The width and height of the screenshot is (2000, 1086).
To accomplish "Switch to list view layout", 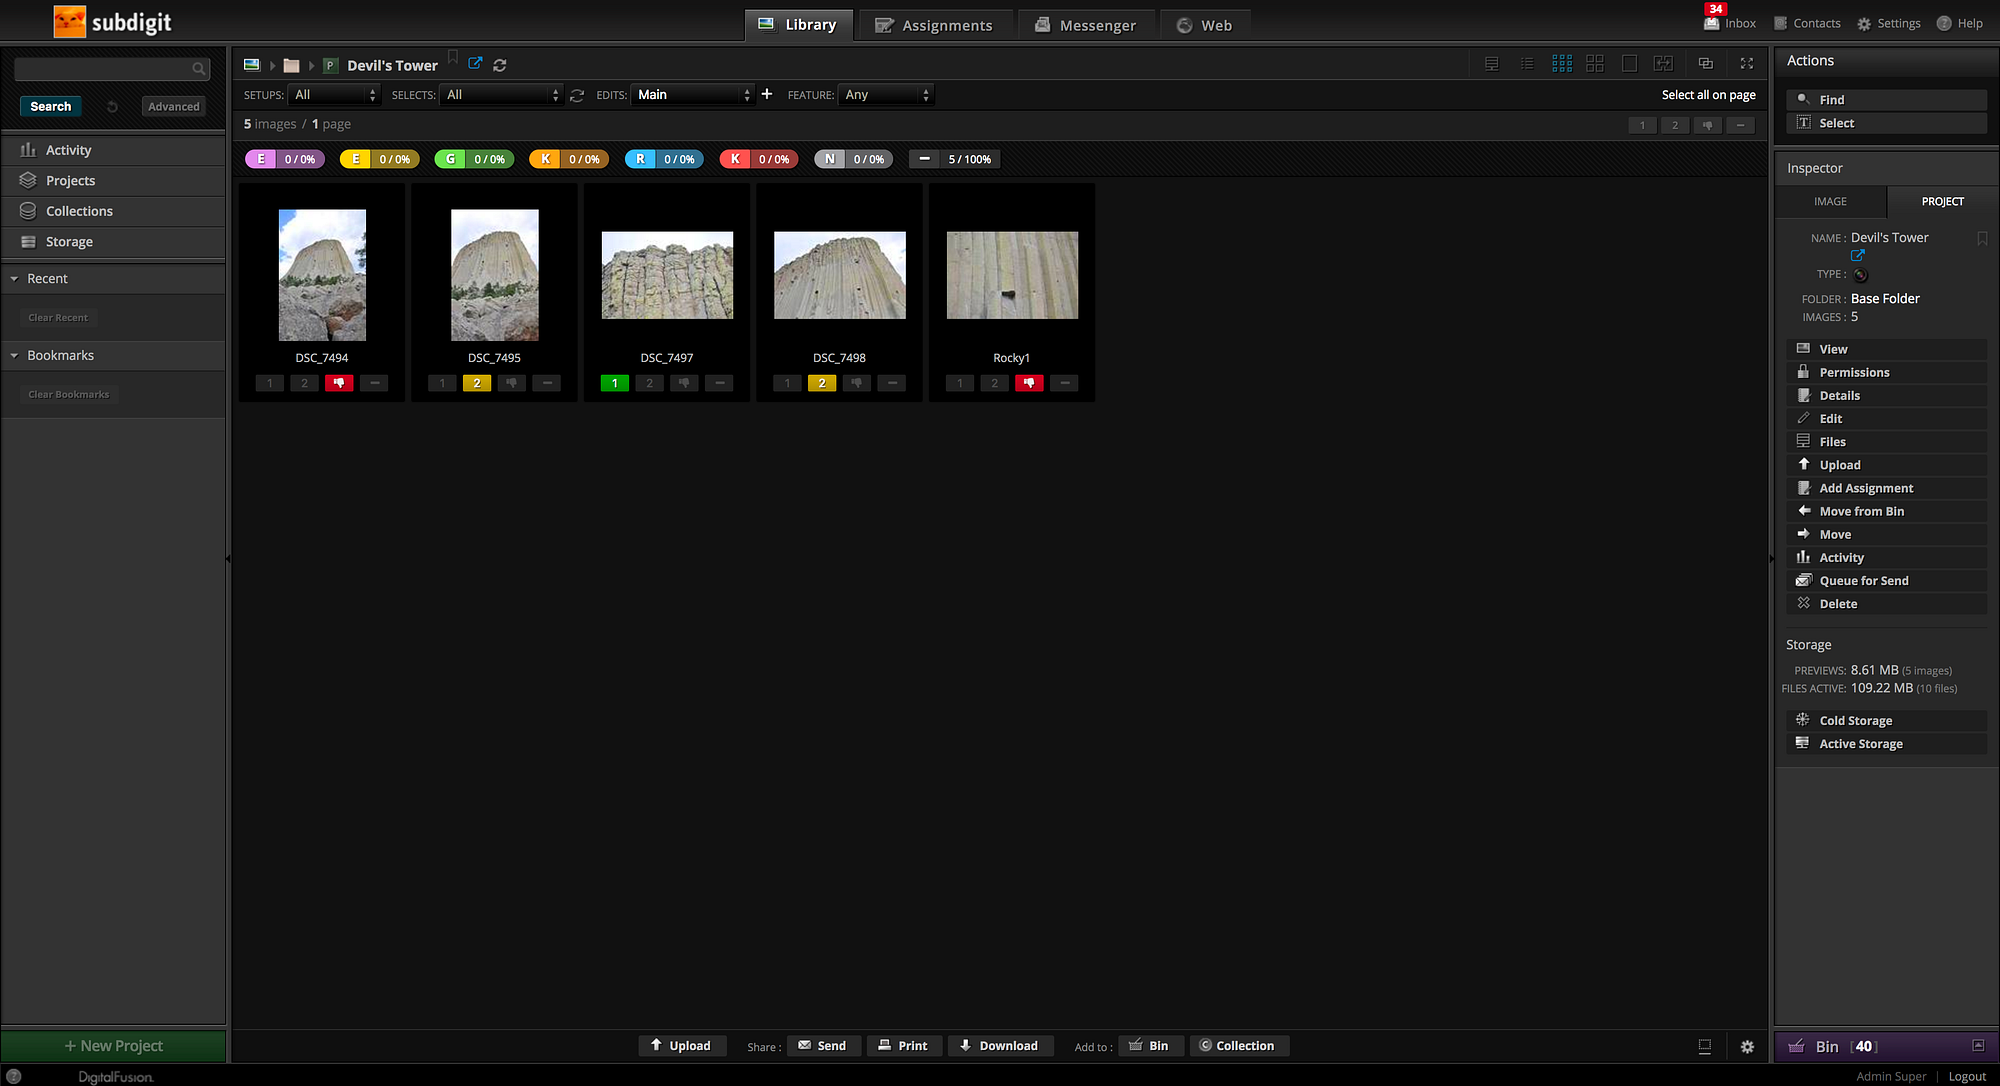I will point(1527,64).
